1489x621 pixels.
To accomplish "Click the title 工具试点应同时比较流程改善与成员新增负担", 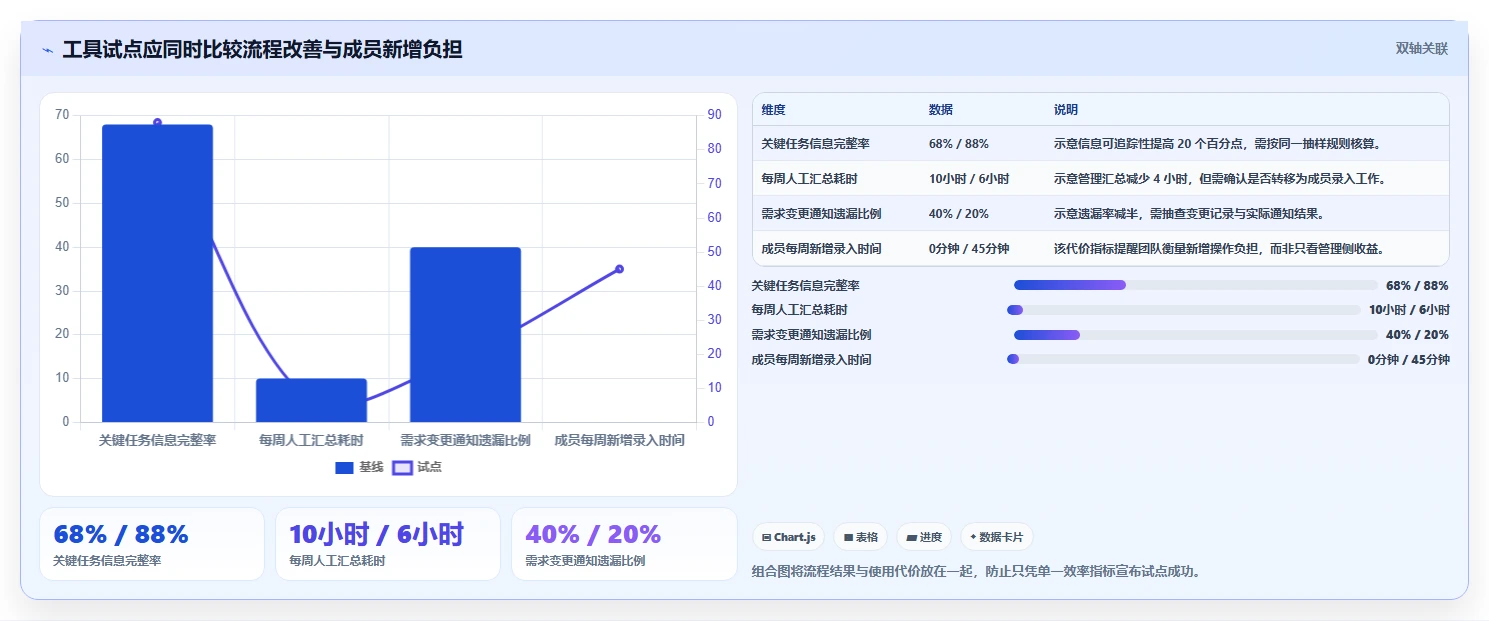I will (x=262, y=49).
